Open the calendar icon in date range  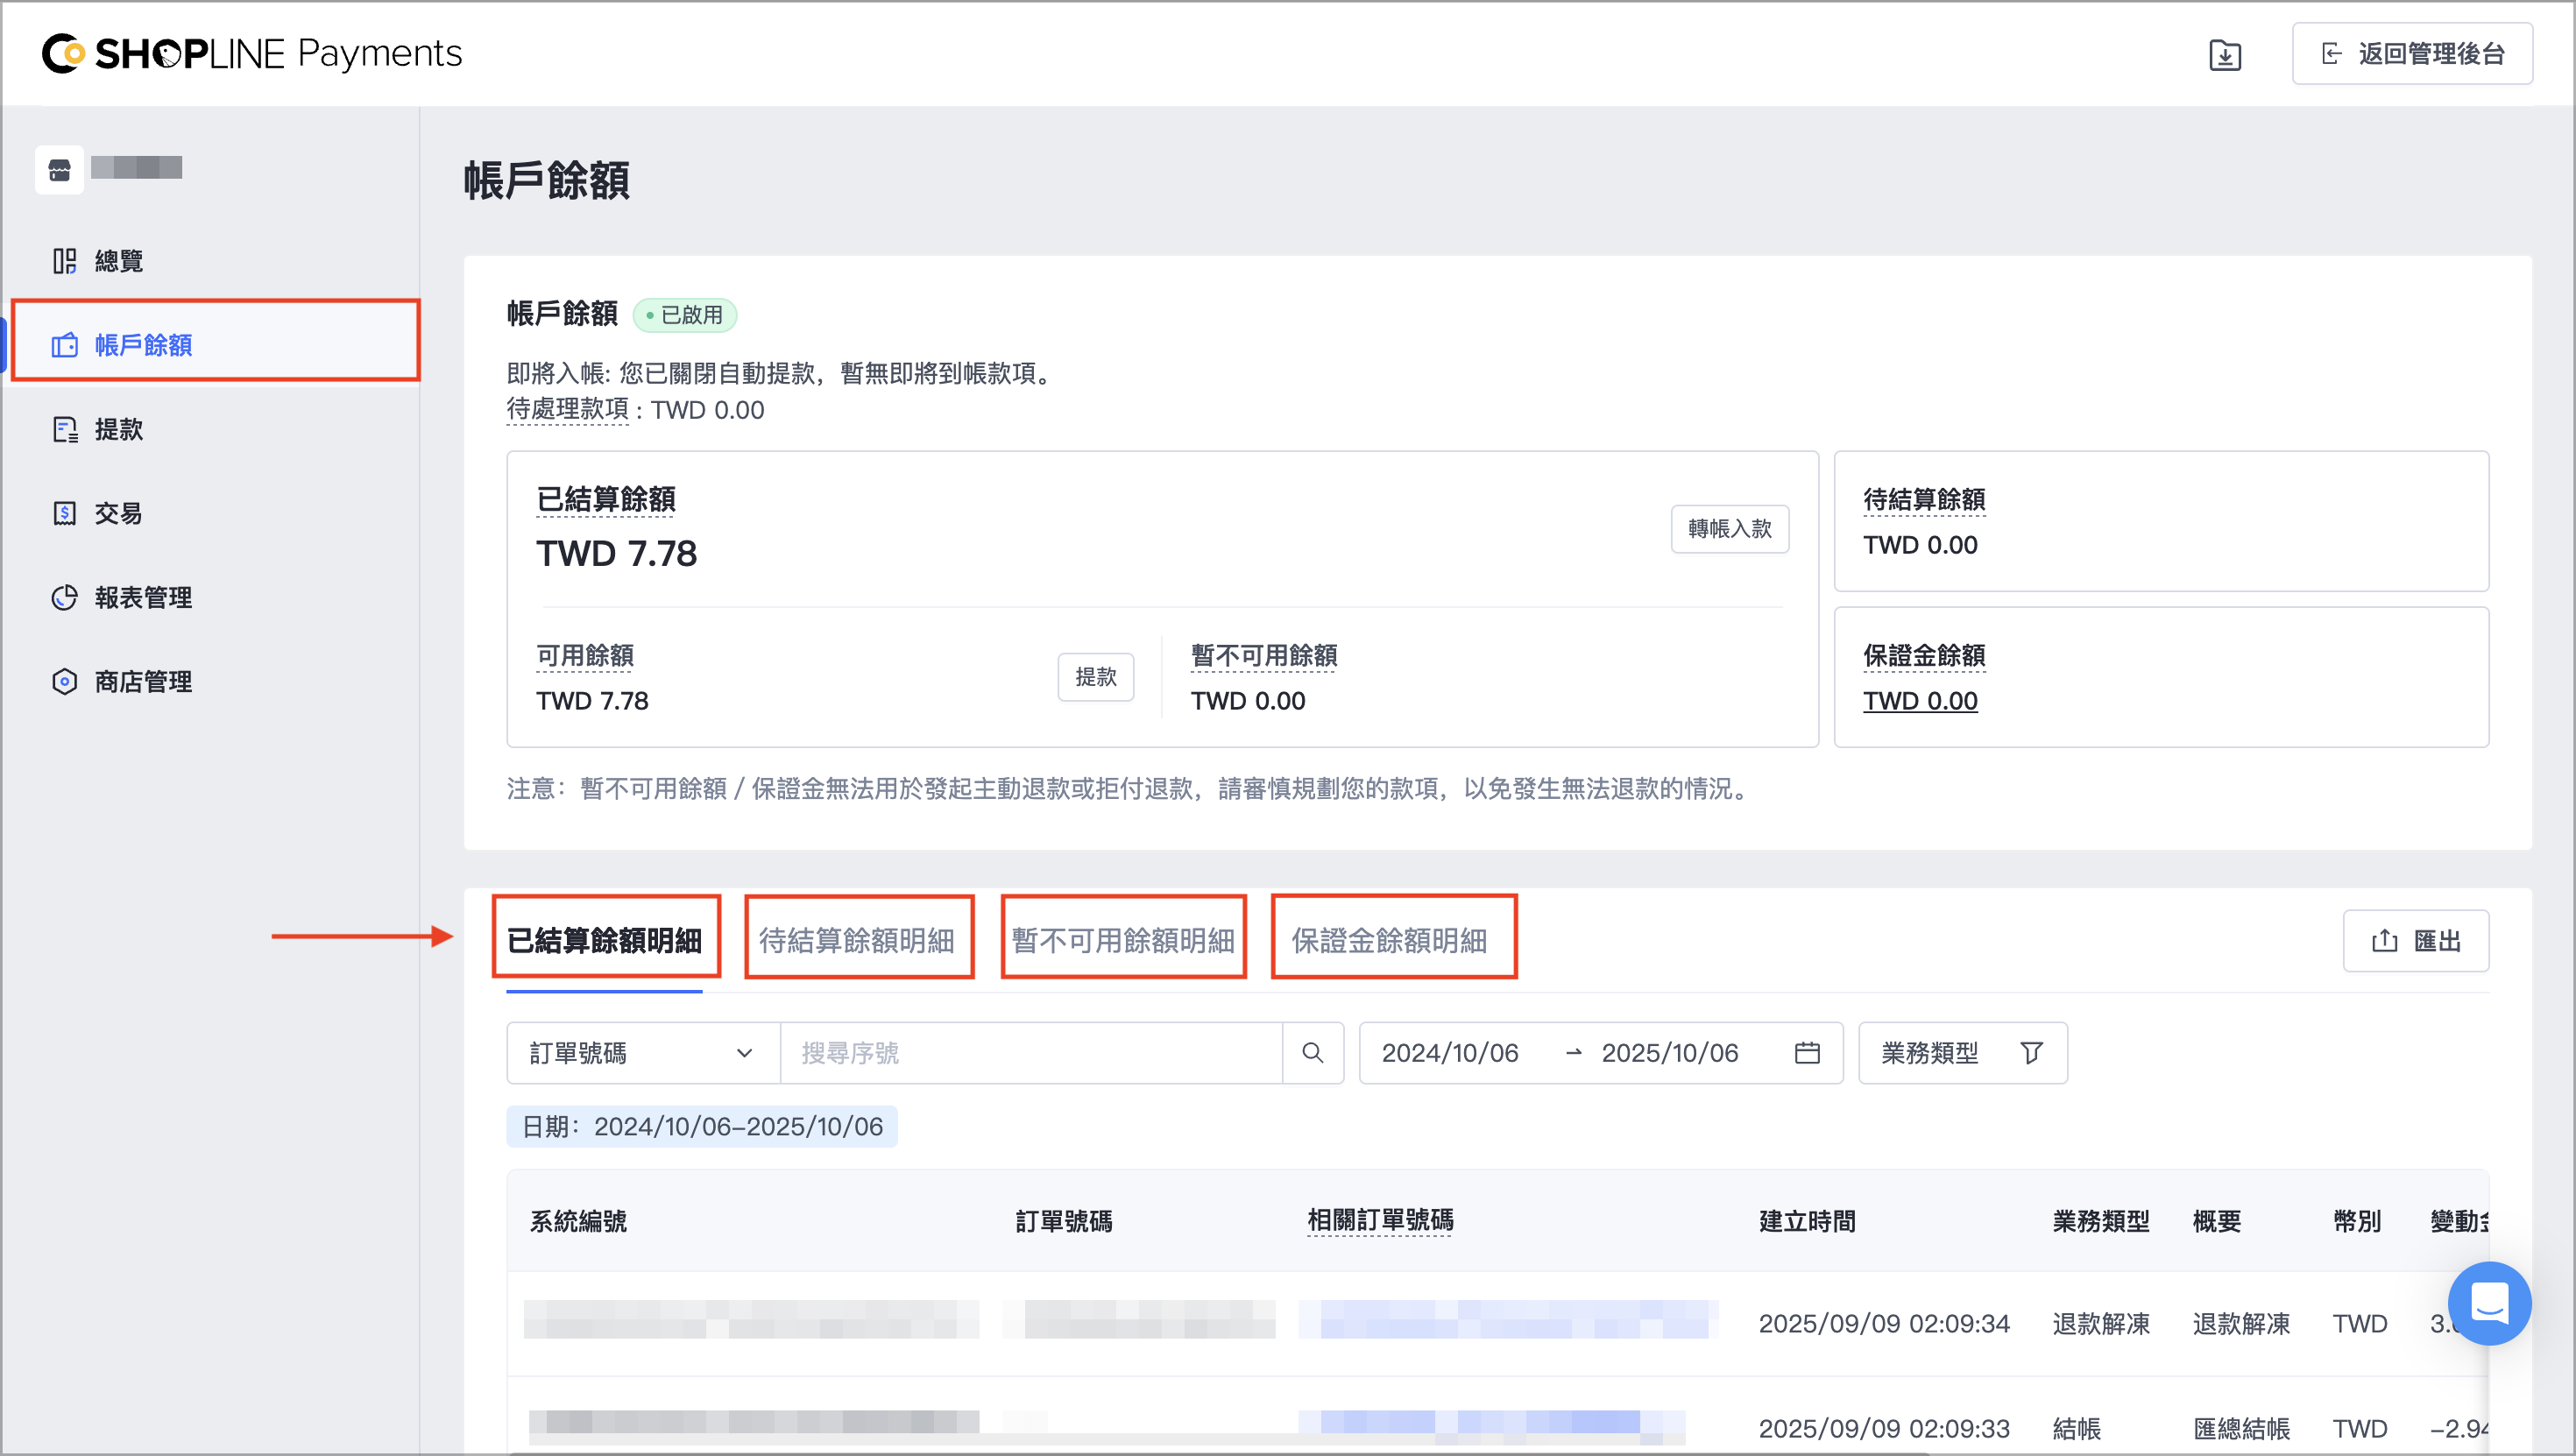pyautogui.click(x=1806, y=1052)
